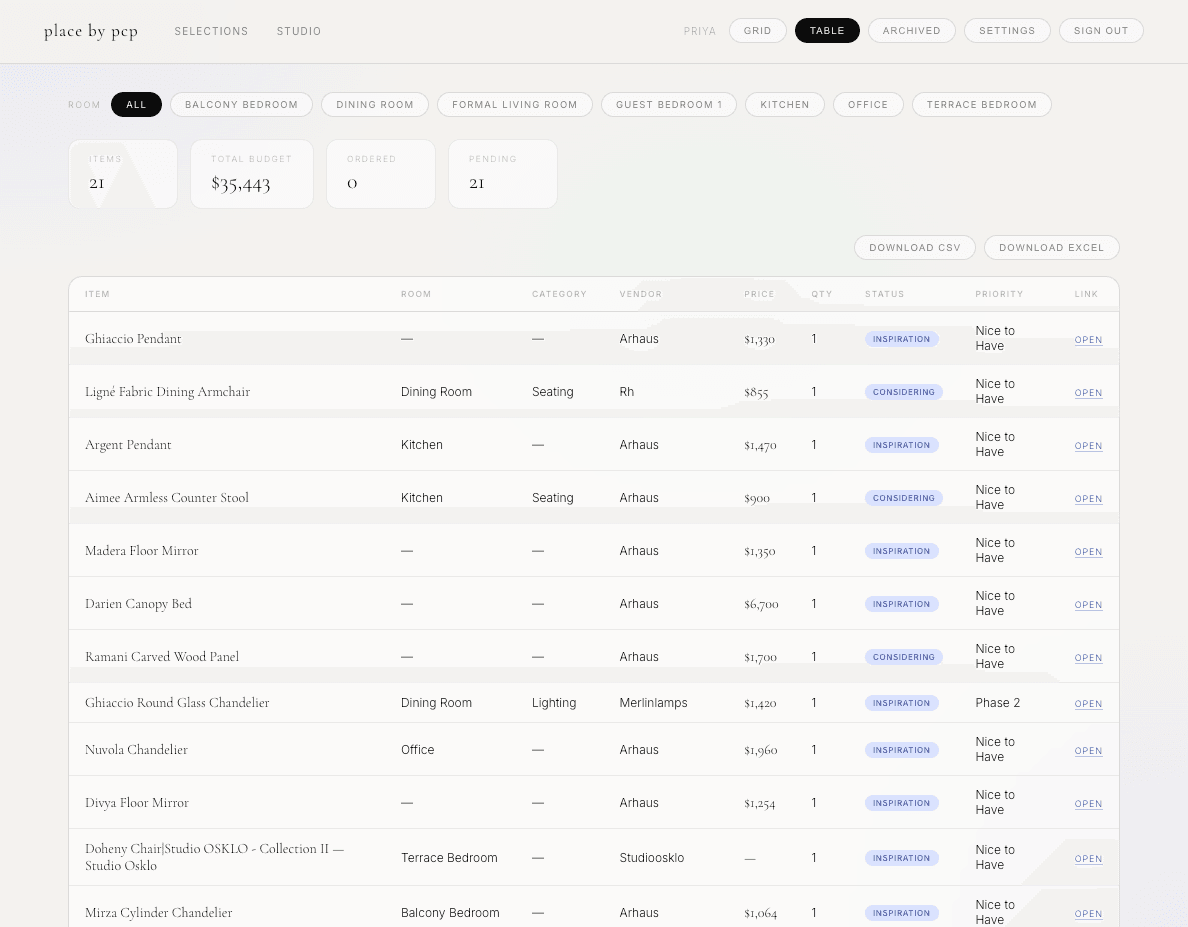Click Inspiration status of Darien Canopy Bed
Screen dimensions: 1188x927
(x=902, y=604)
